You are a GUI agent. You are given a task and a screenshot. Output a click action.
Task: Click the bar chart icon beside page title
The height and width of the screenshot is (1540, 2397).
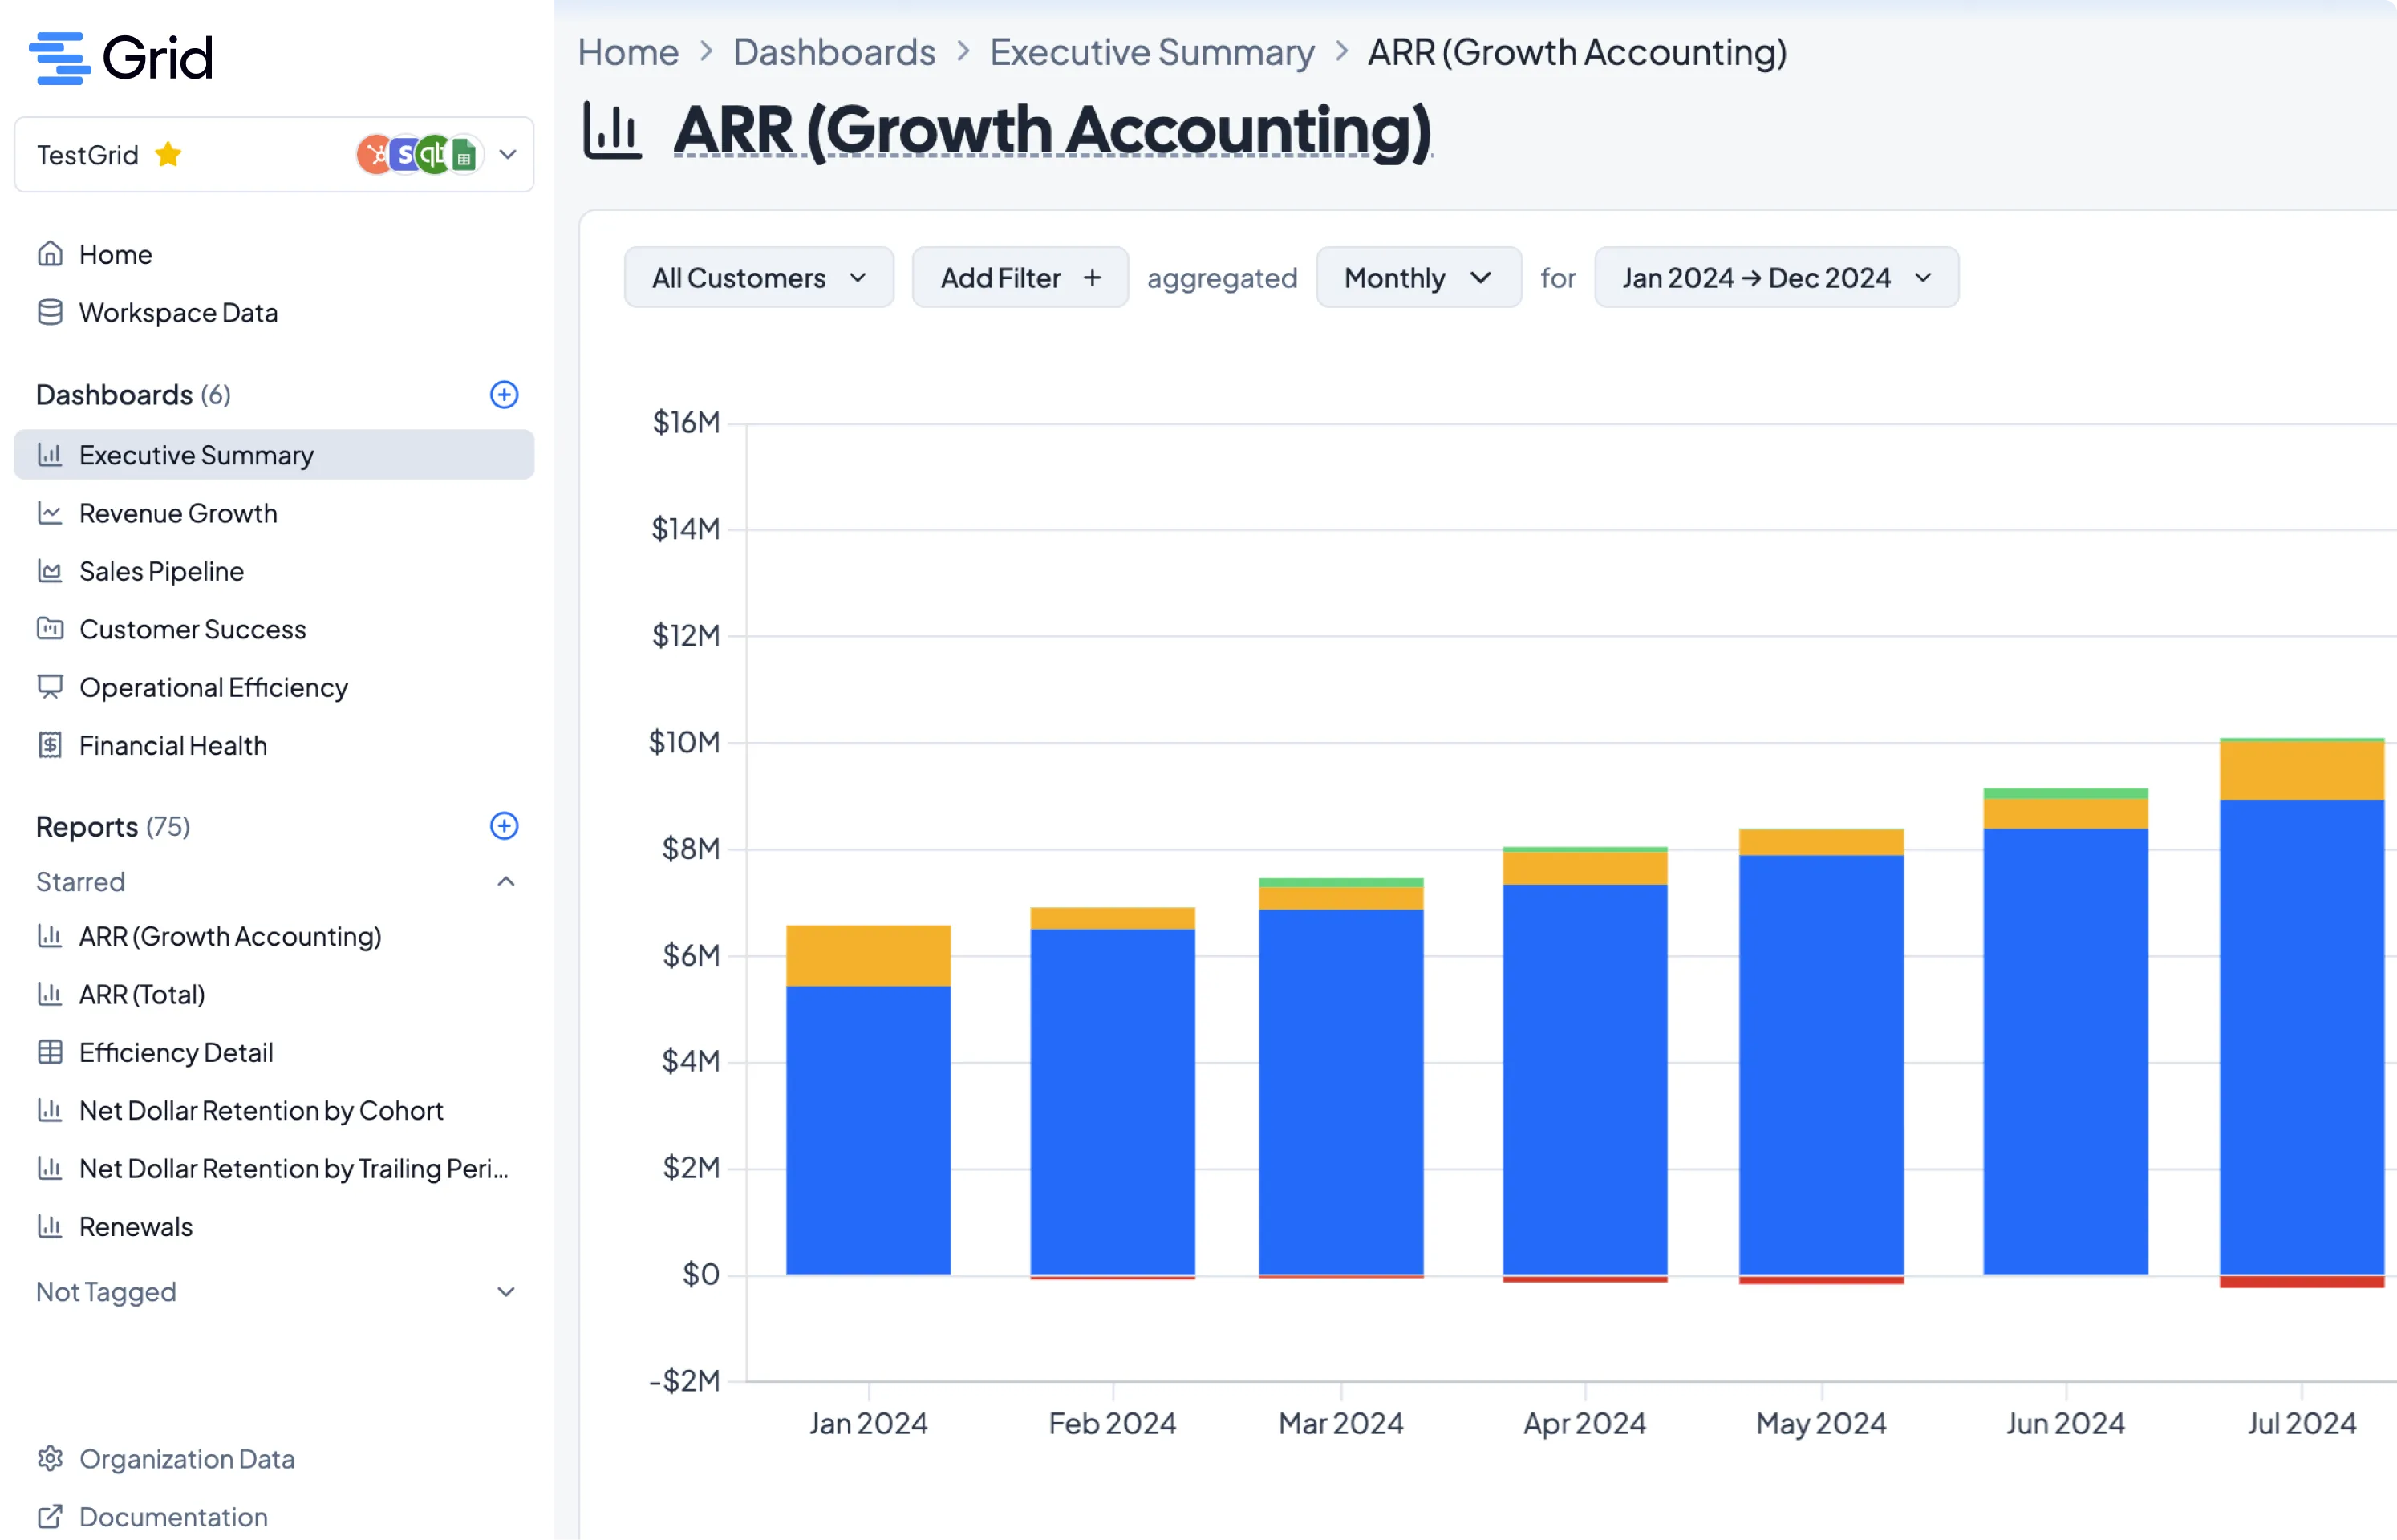612,131
